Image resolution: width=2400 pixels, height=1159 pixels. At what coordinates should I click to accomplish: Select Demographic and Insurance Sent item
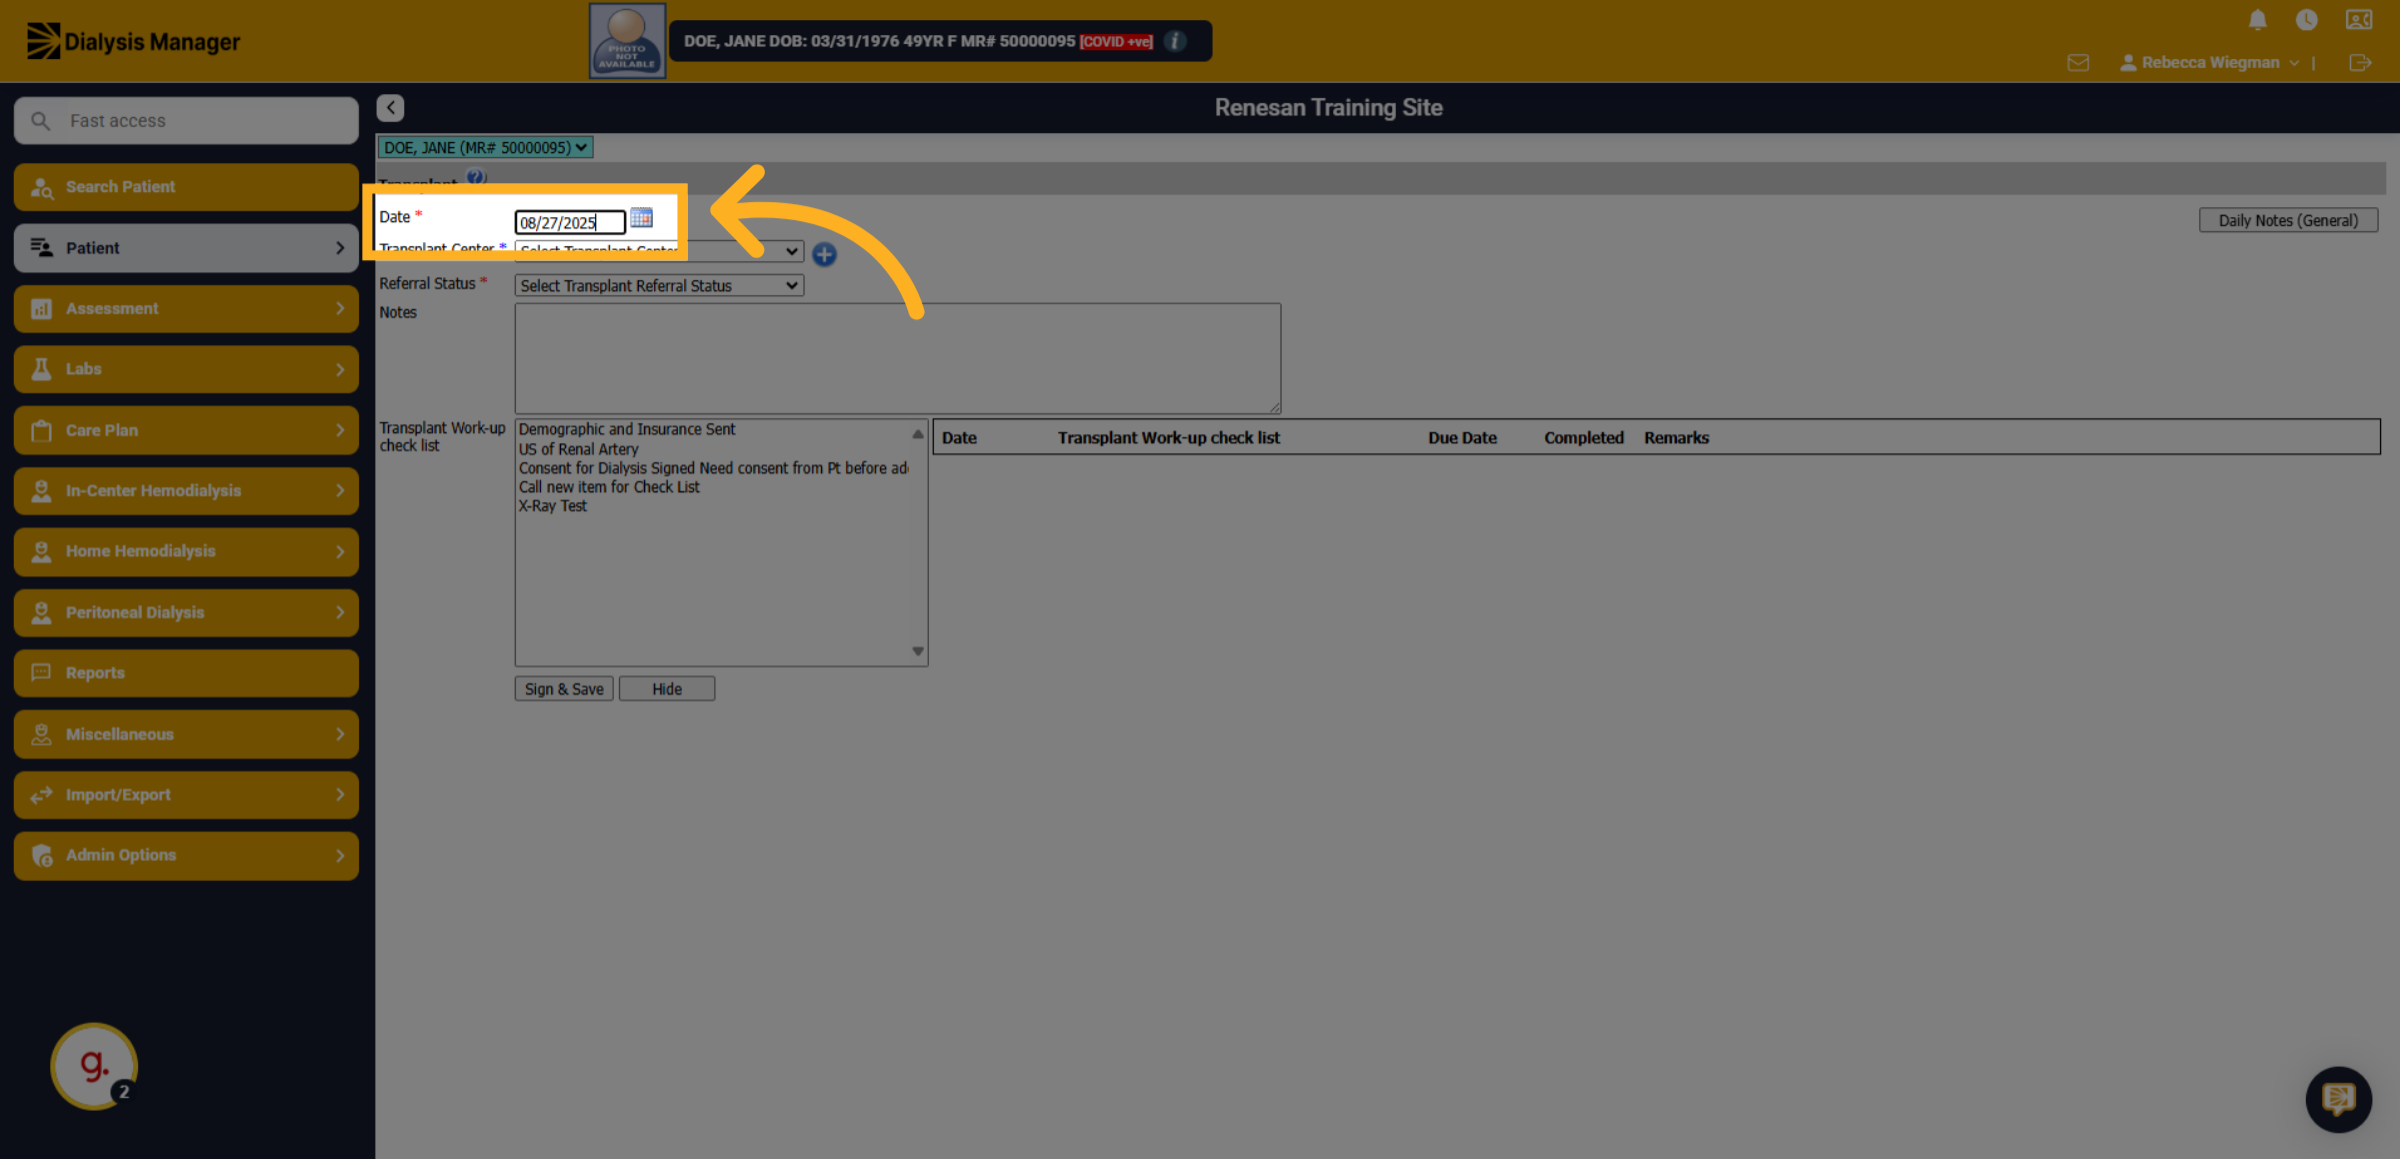coord(627,429)
